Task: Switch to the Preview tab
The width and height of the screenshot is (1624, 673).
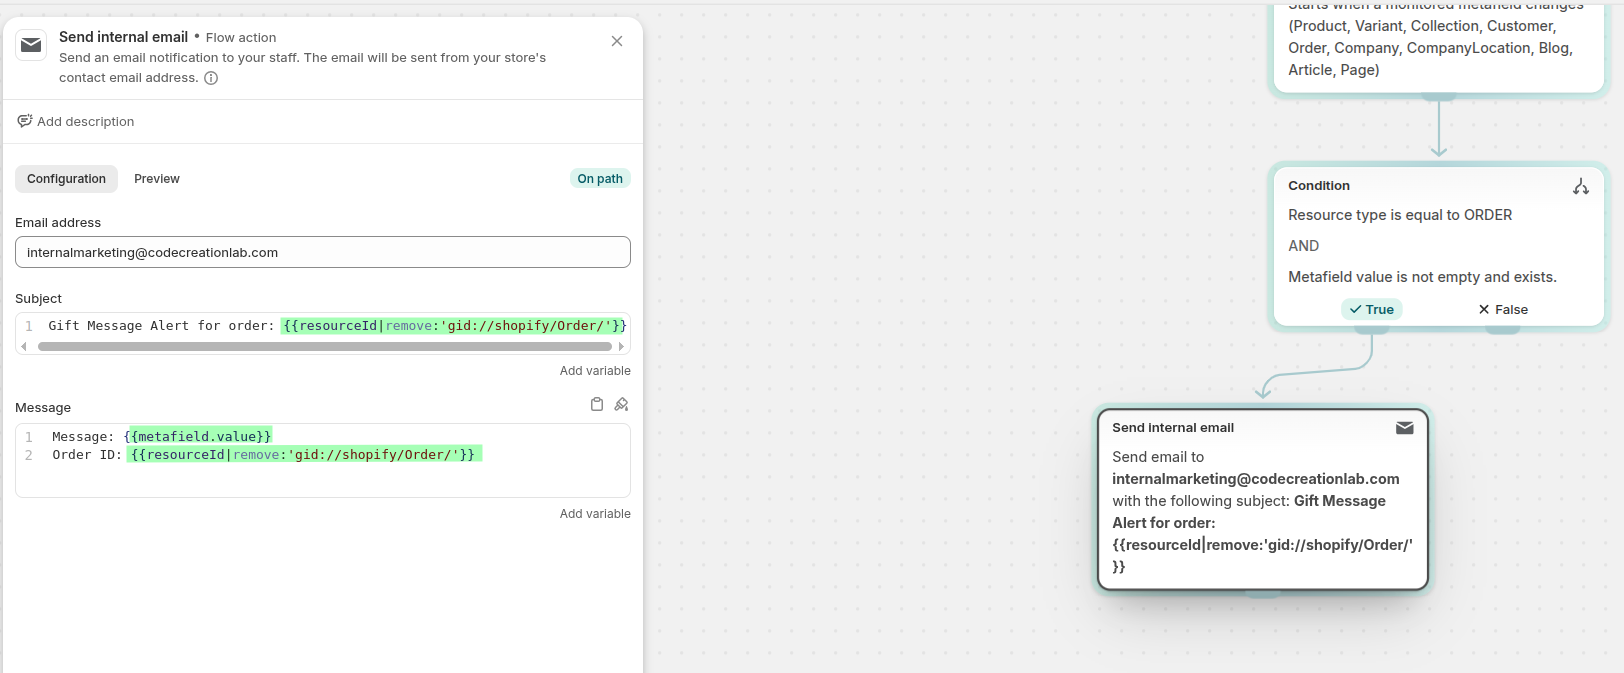Action: tap(157, 179)
